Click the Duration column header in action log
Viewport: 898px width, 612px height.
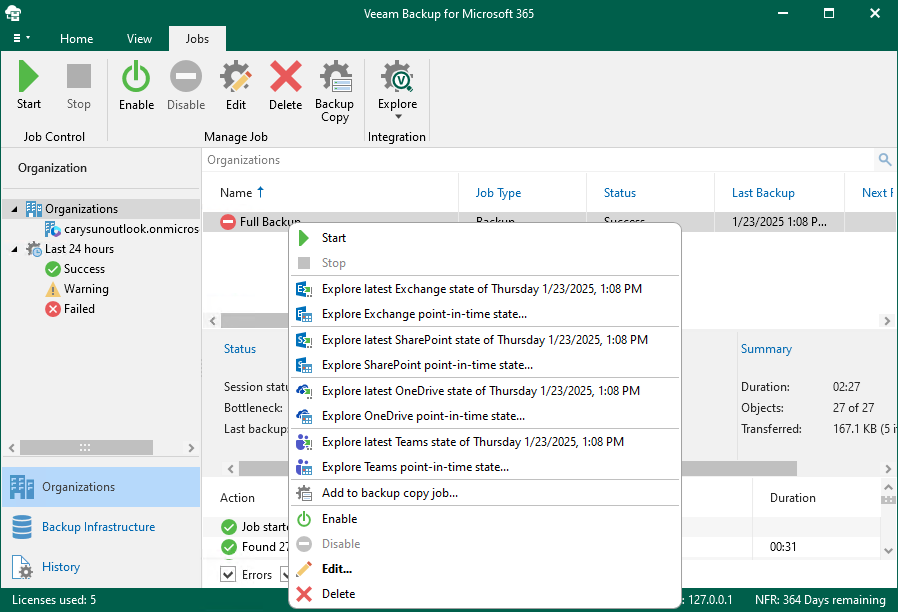pyautogui.click(x=793, y=498)
